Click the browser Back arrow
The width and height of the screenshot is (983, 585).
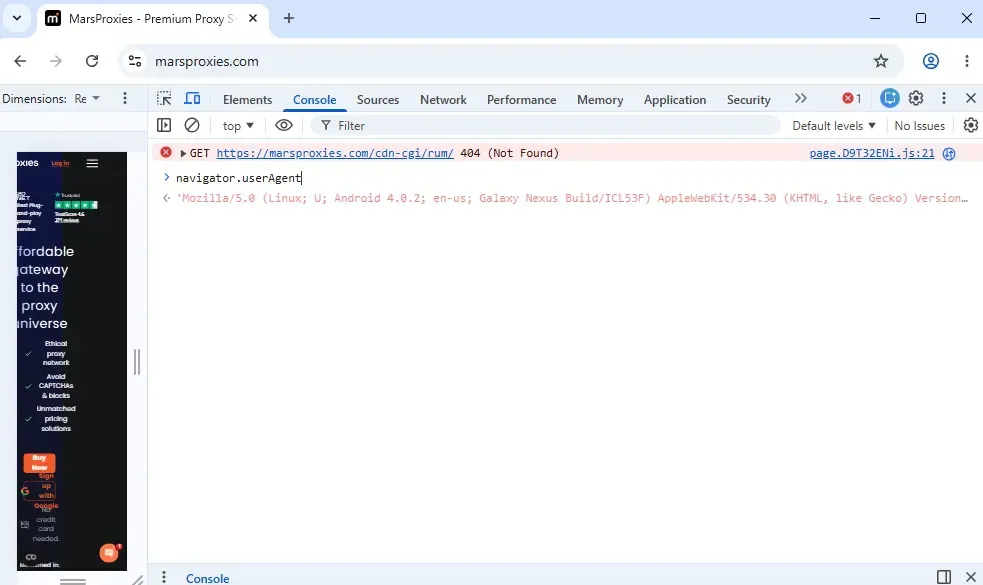point(20,61)
